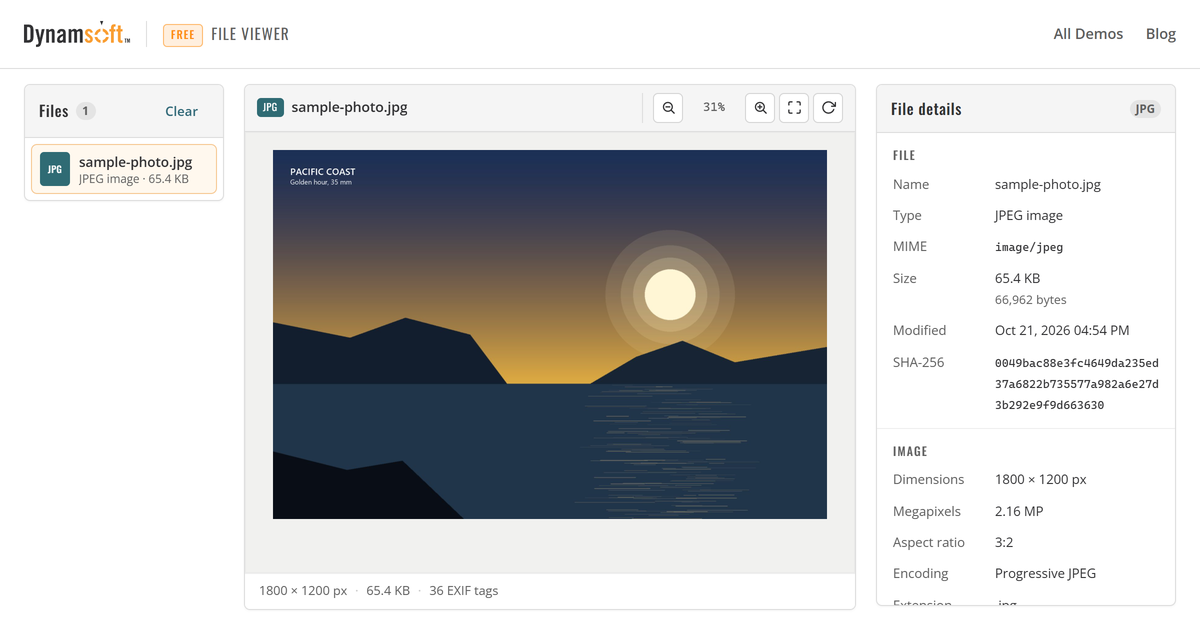Screen dimensions: 1200x630
Task: Click the Size value 65.4 KB in details
Action: click(x=1017, y=279)
